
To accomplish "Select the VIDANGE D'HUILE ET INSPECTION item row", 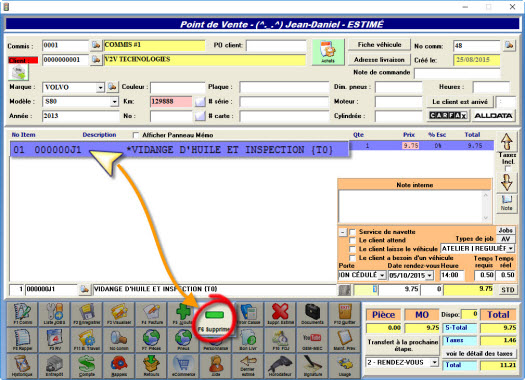I will [252, 149].
